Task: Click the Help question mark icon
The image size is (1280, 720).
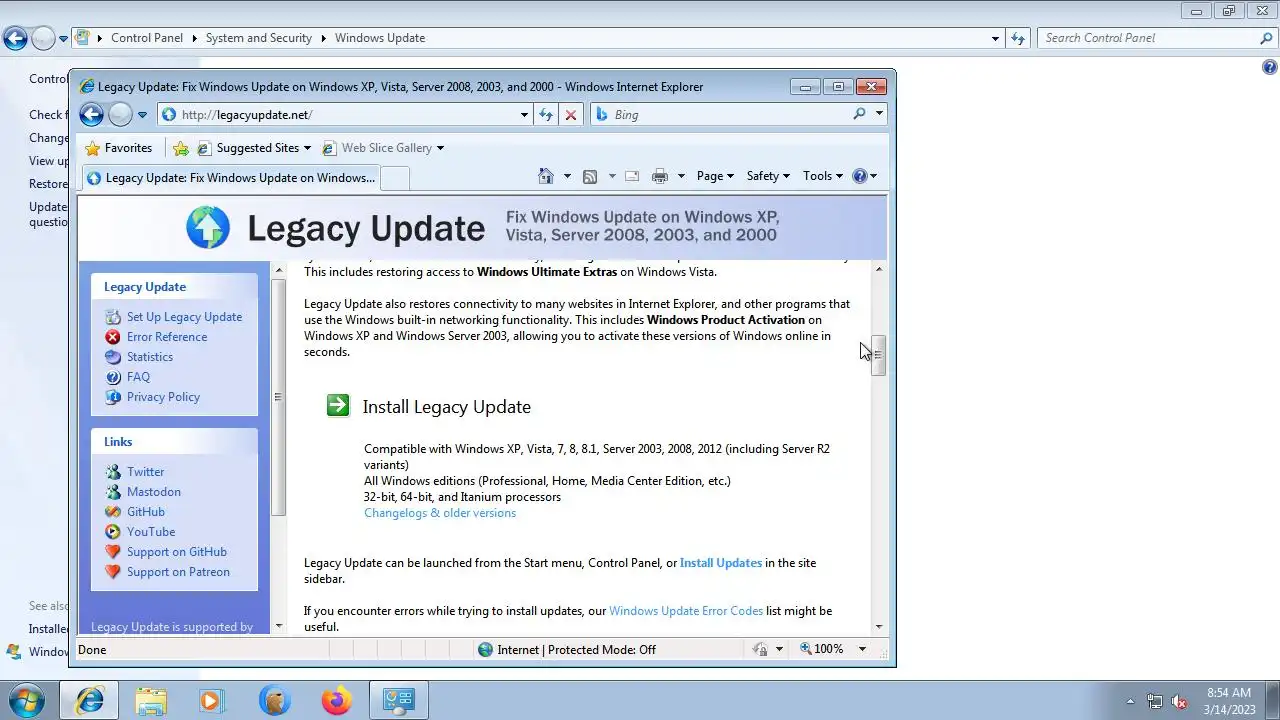Action: click(860, 176)
